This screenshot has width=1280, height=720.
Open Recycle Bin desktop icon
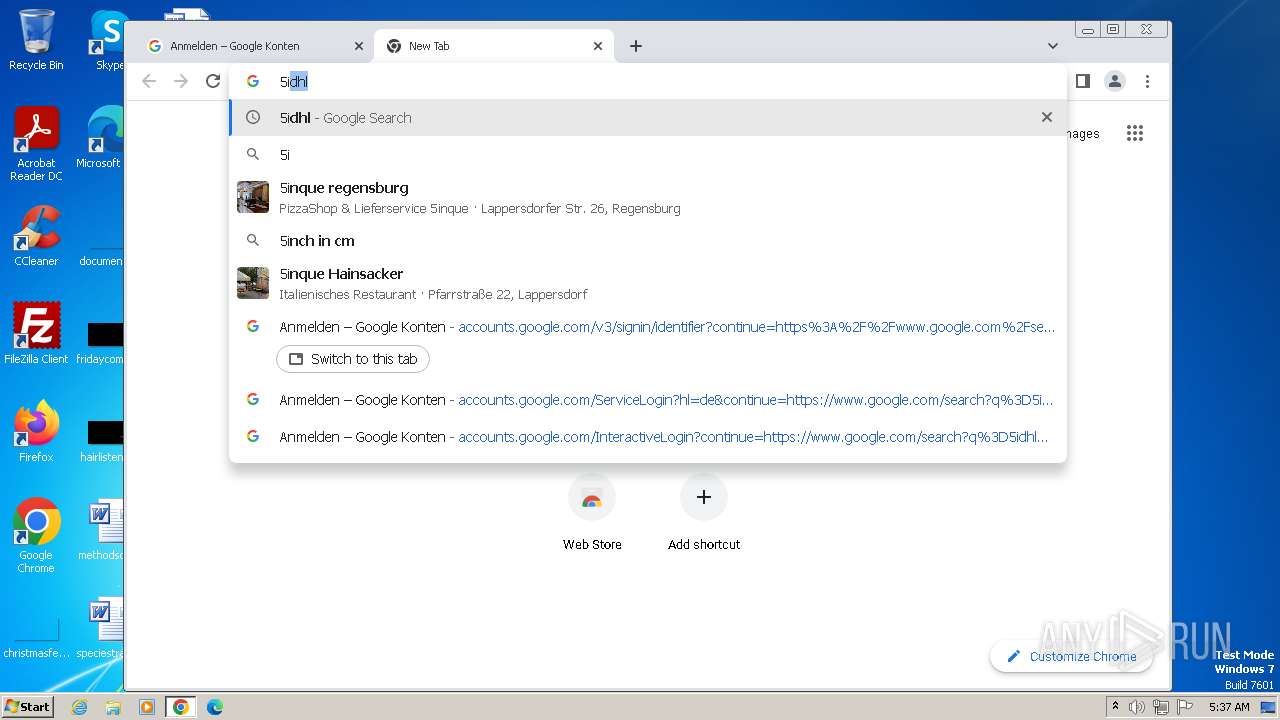[x=36, y=40]
